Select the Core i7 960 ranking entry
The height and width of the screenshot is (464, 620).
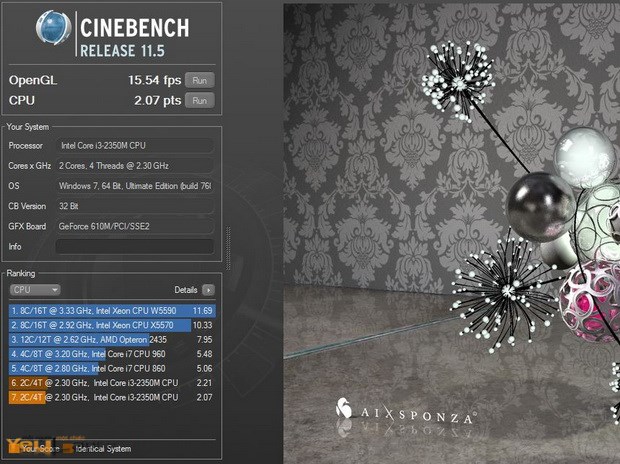pyautogui.click(x=111, y=354)
